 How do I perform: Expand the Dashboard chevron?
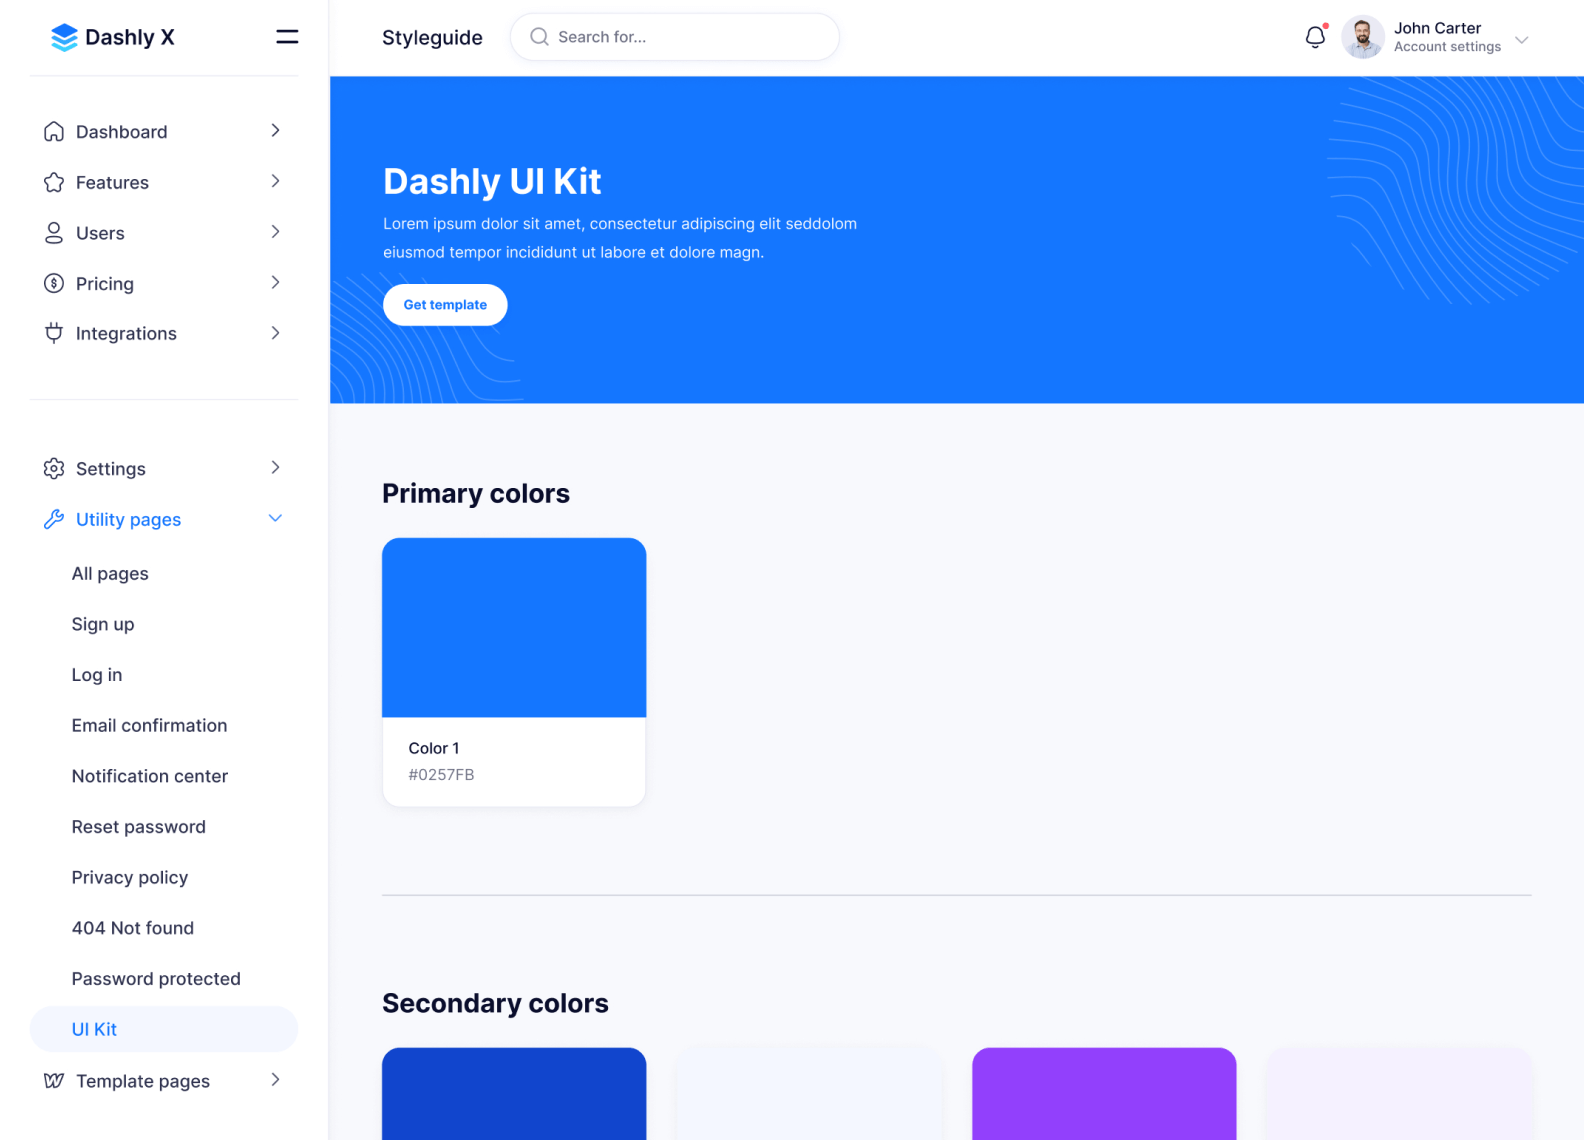click(275, 131)
